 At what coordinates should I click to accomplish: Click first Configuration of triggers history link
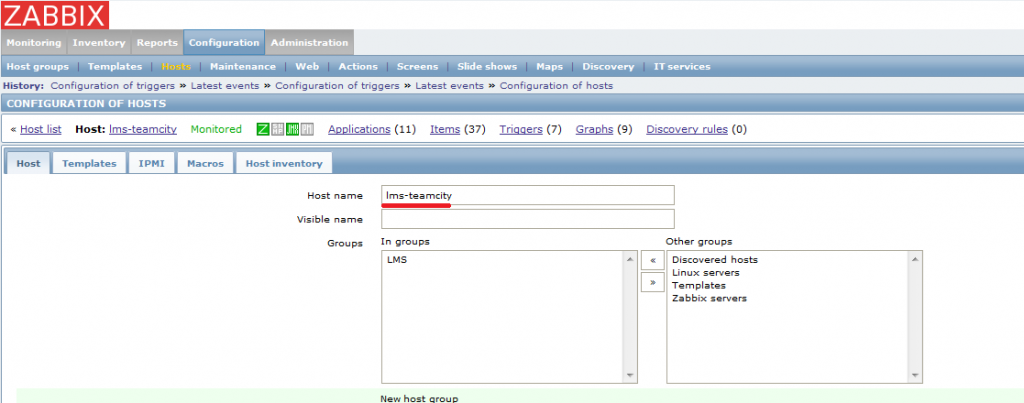[x=112, y=86]
